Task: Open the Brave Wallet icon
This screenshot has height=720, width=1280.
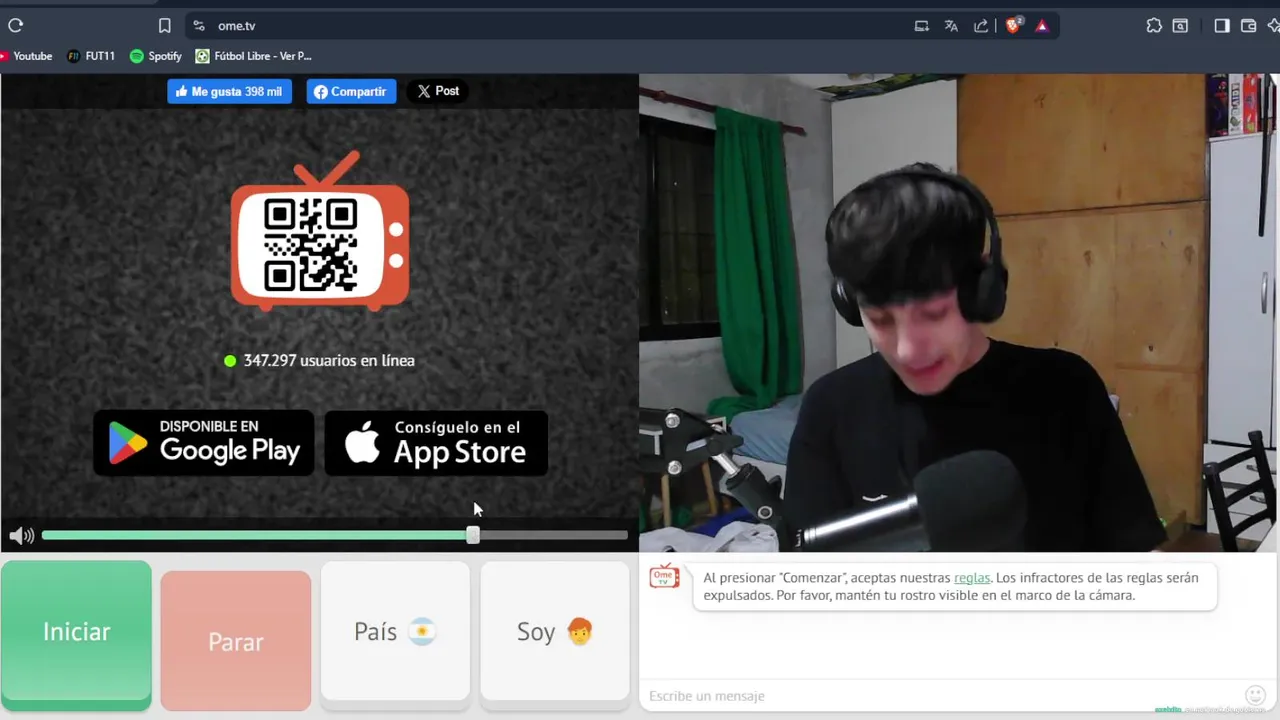Action: tap(1249, 26)
